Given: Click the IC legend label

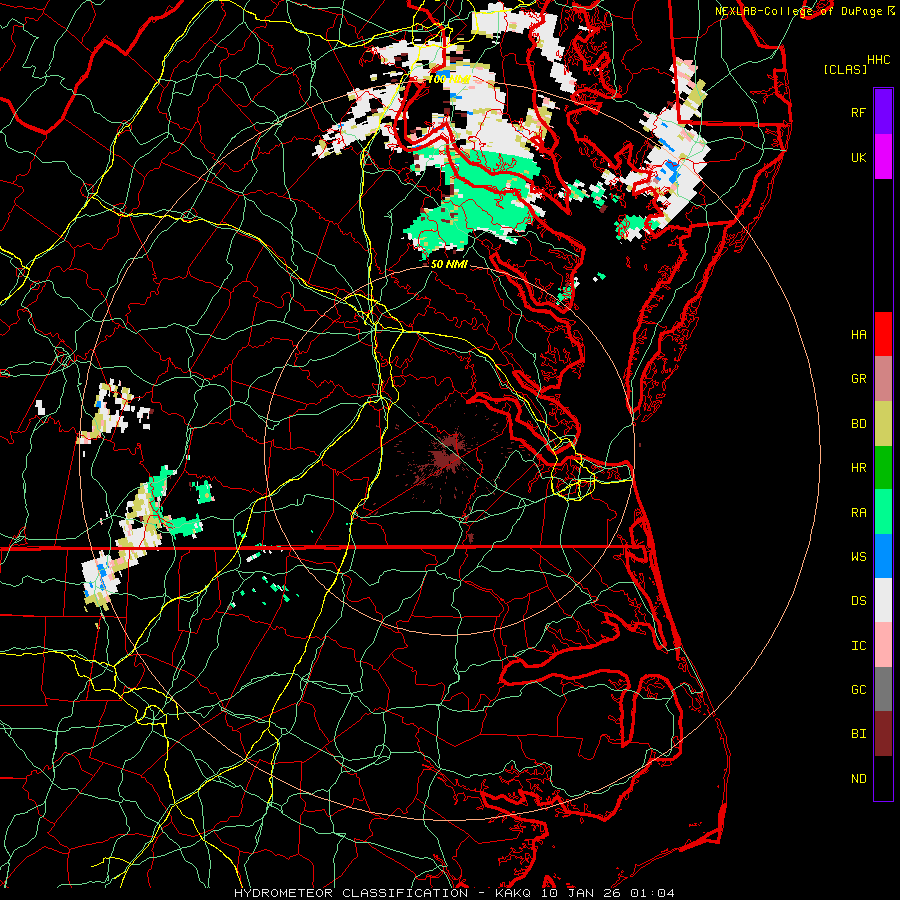Looking at the screenshot, I should click(858, 646).
